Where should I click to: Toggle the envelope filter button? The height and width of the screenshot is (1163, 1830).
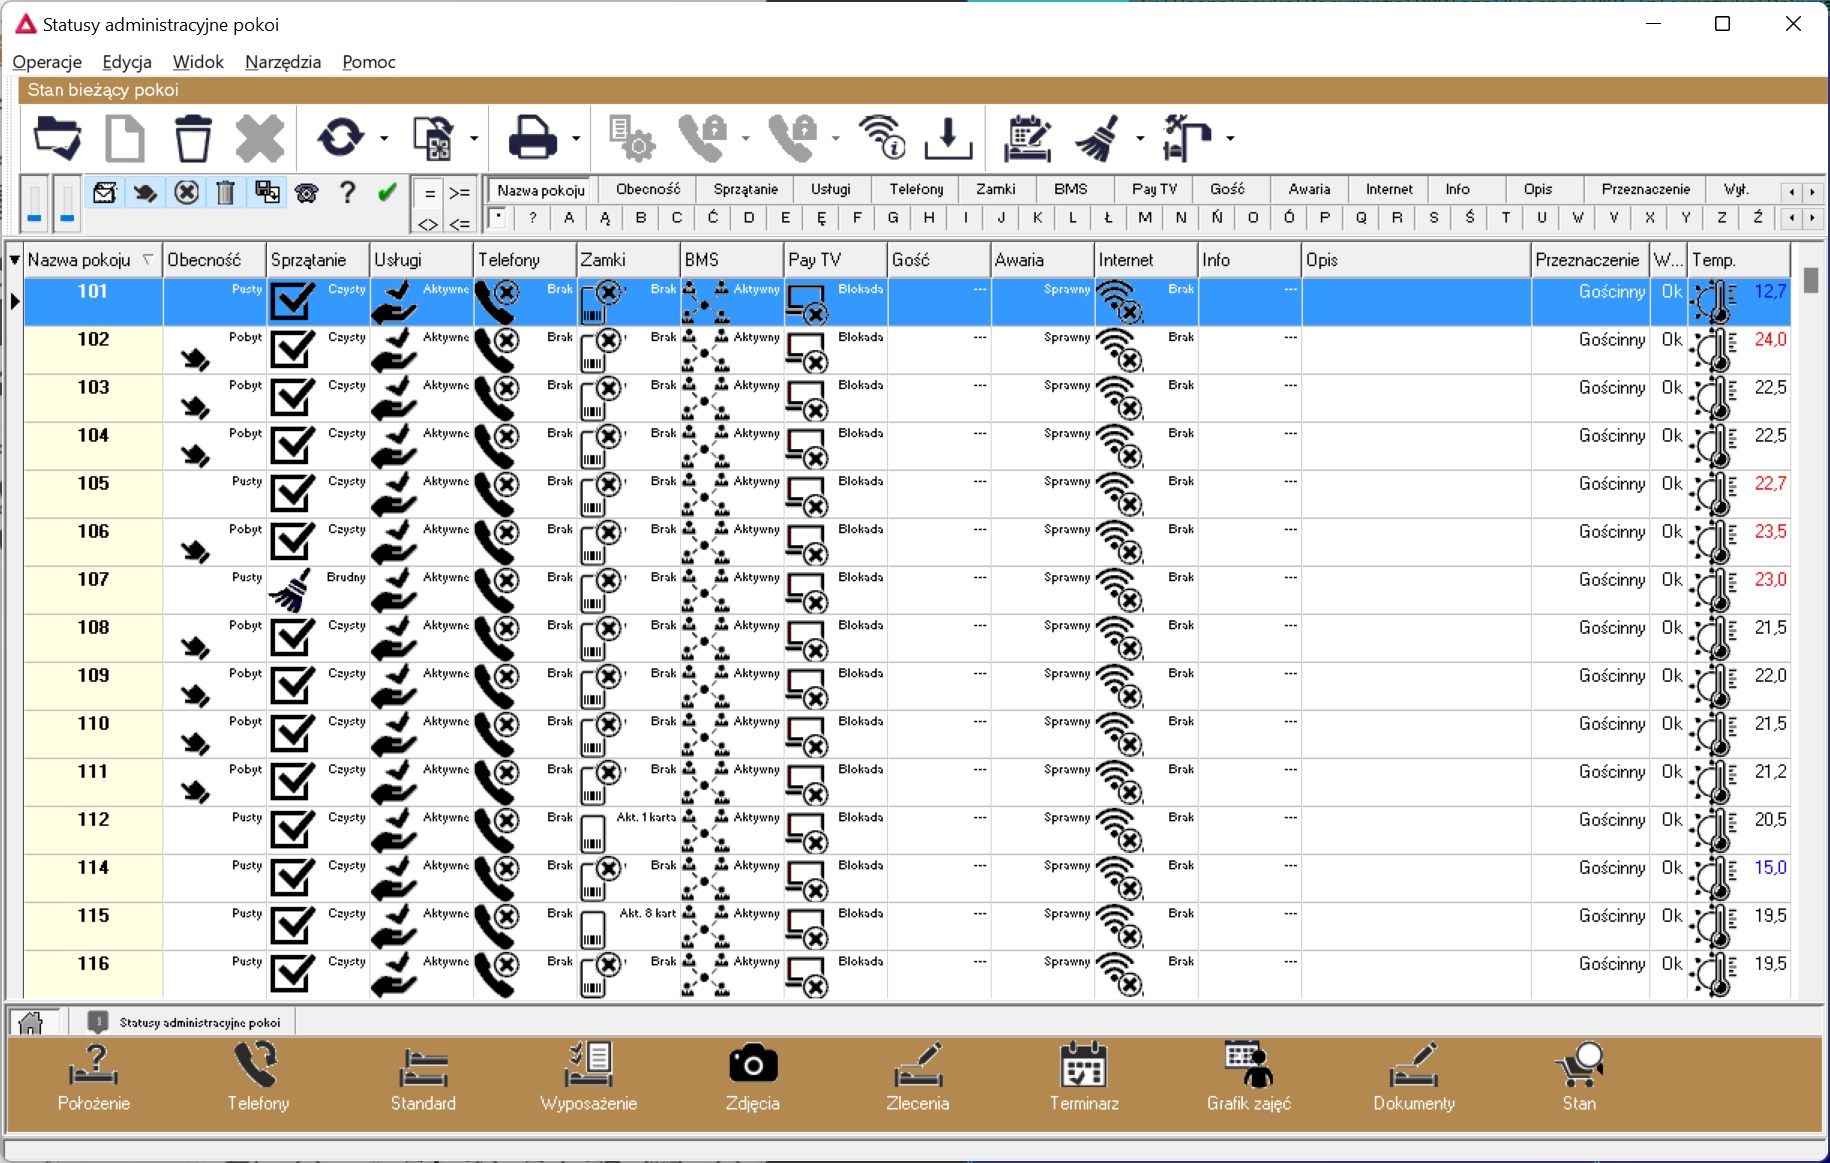(x=104, y=192)
